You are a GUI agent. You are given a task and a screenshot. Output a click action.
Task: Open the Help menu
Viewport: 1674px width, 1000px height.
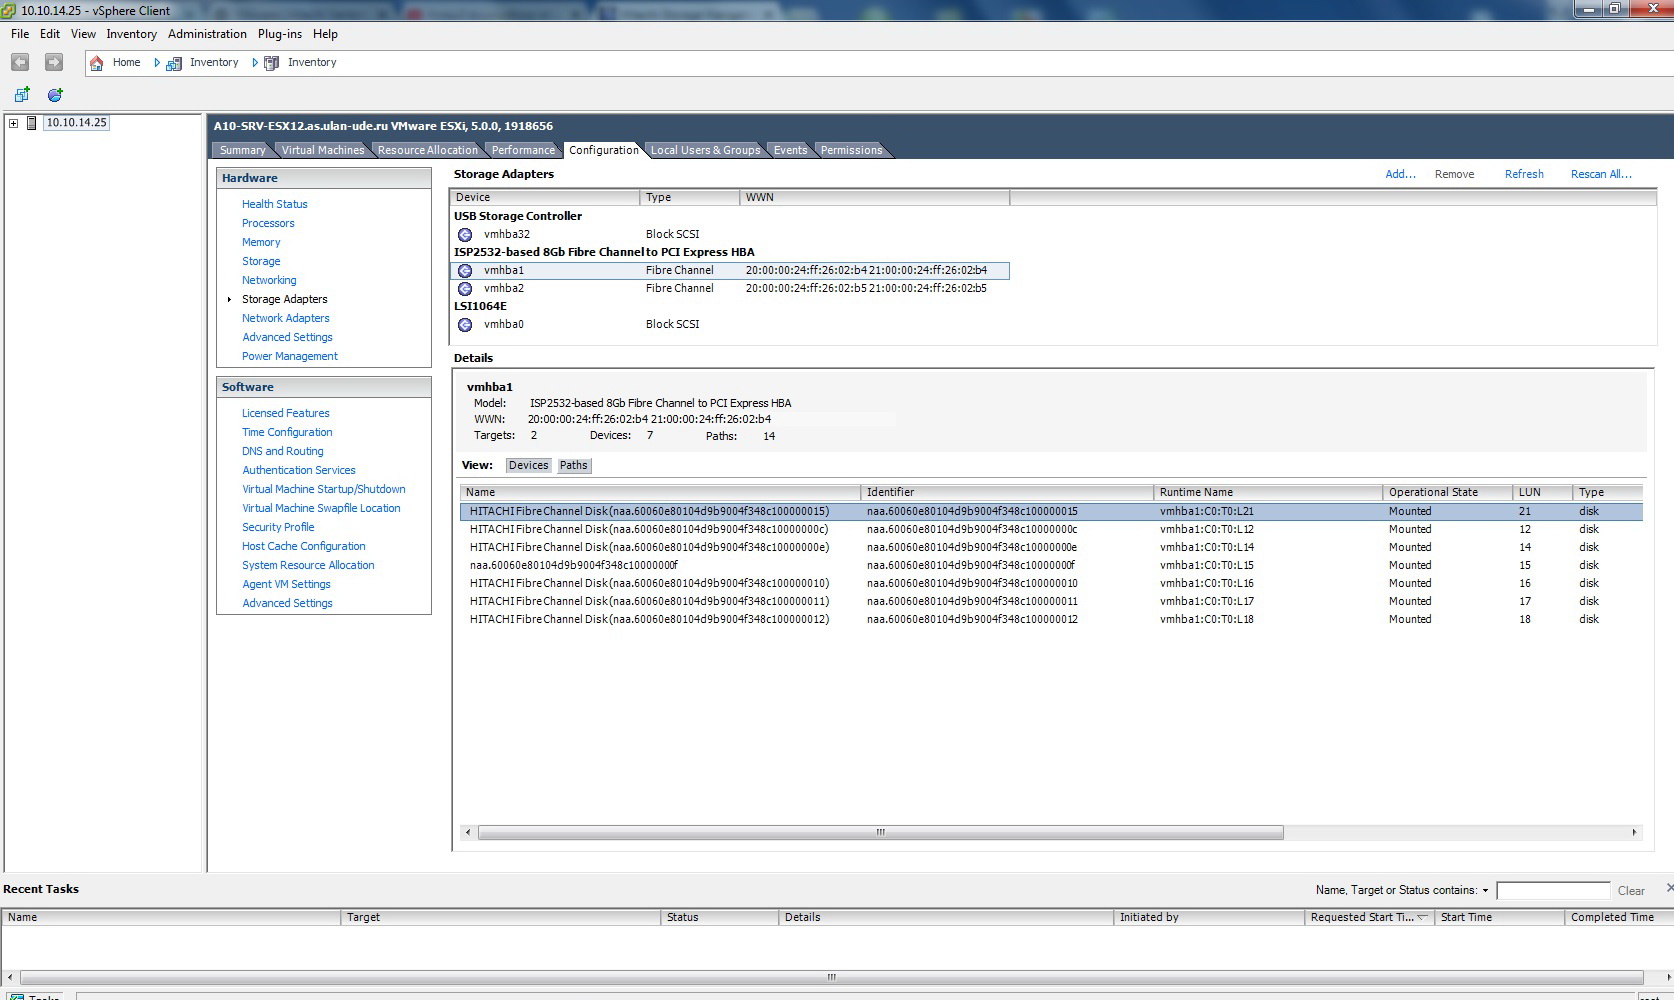point(325,34)
